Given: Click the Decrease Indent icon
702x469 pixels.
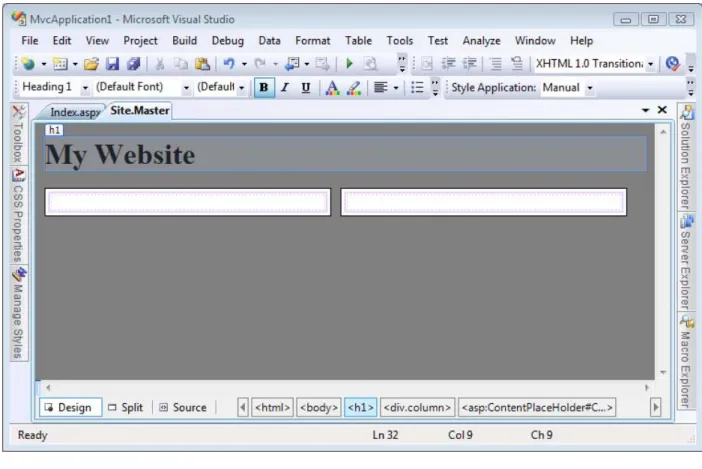Looking at the screenshot, I should pos(448,64).
